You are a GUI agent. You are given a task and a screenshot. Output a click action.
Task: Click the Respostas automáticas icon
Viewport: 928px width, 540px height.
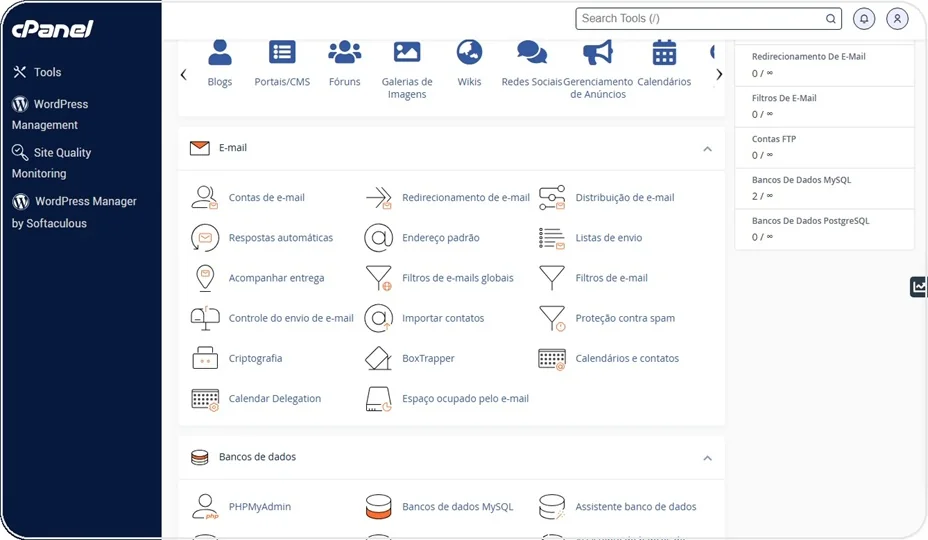(205, 237)
